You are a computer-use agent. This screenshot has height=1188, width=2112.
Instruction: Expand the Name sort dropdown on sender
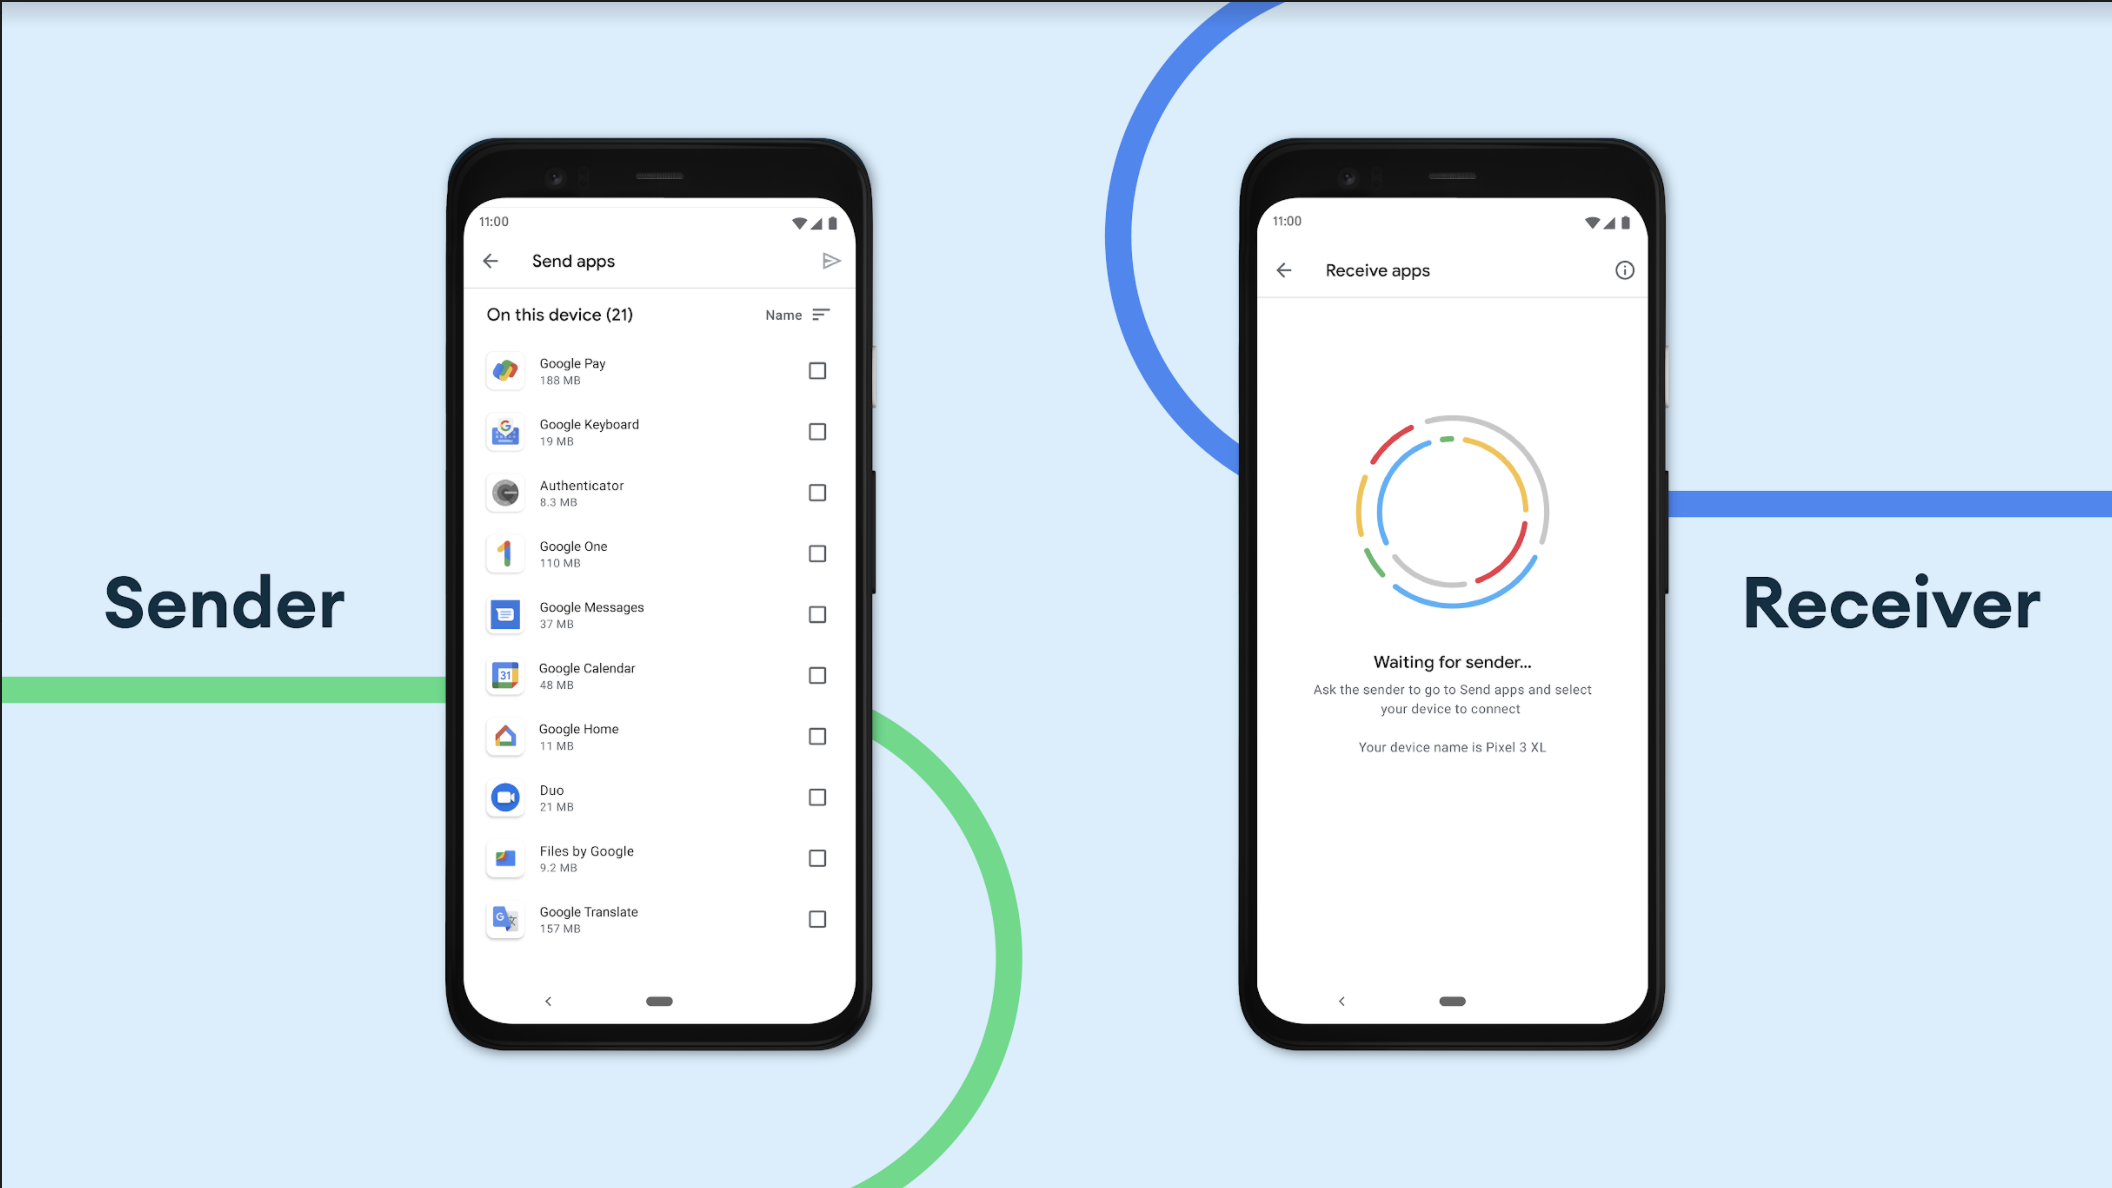click(798, 315)
